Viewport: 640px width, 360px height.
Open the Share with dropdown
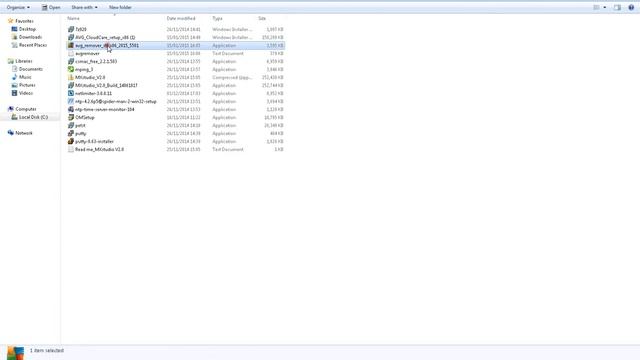[84, 7]
